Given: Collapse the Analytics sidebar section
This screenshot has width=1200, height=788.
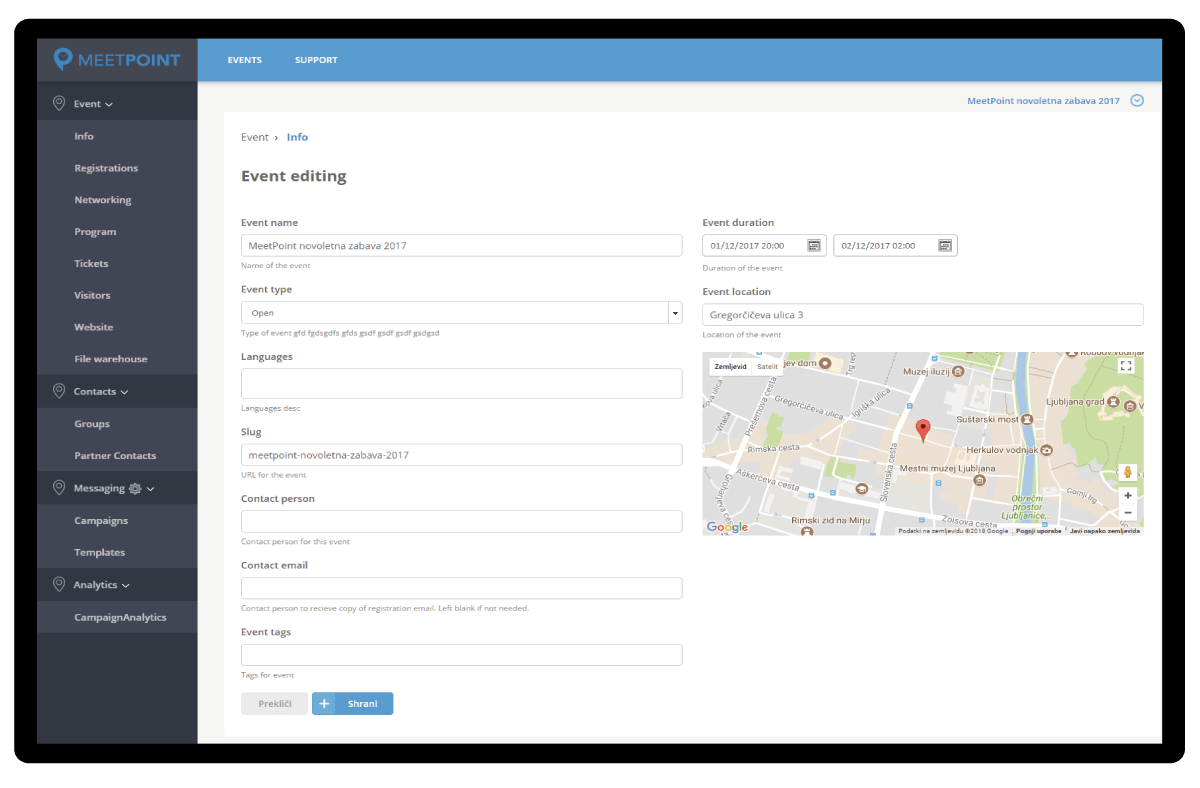Looking at the screenshot, I should coord(126,585).
